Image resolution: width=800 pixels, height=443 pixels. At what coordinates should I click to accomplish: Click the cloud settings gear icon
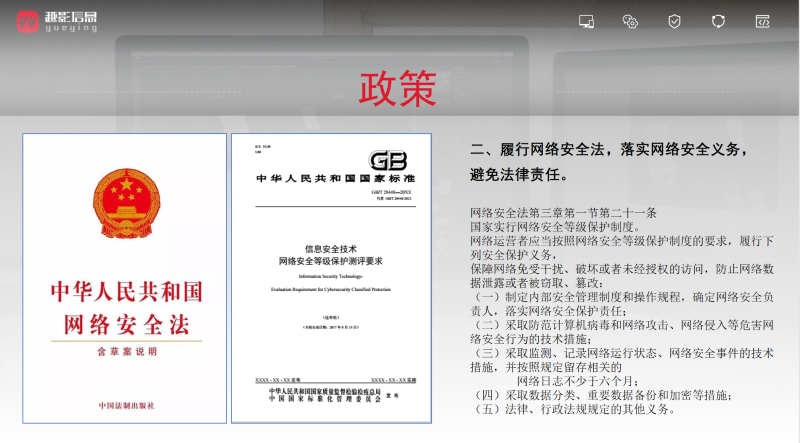coord(630,21)
